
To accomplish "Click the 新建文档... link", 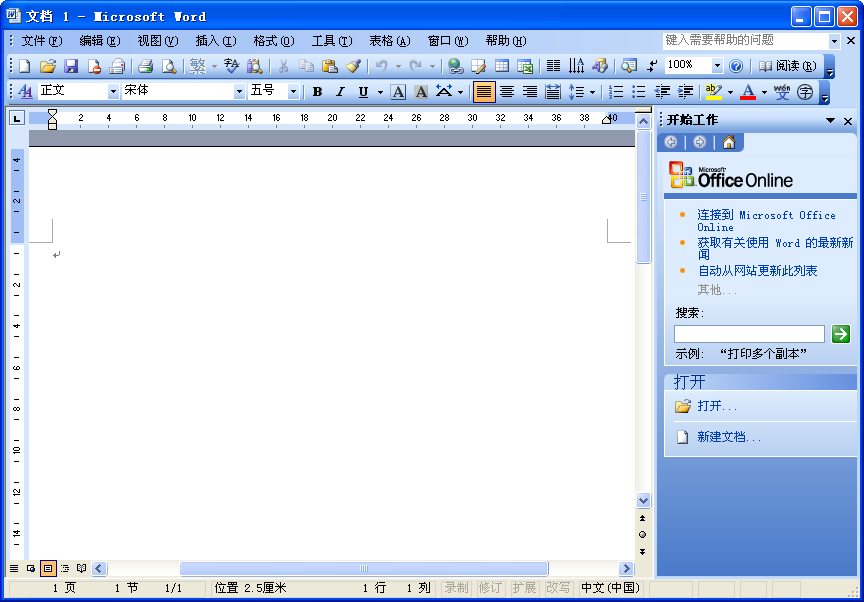I will [729, 437].
